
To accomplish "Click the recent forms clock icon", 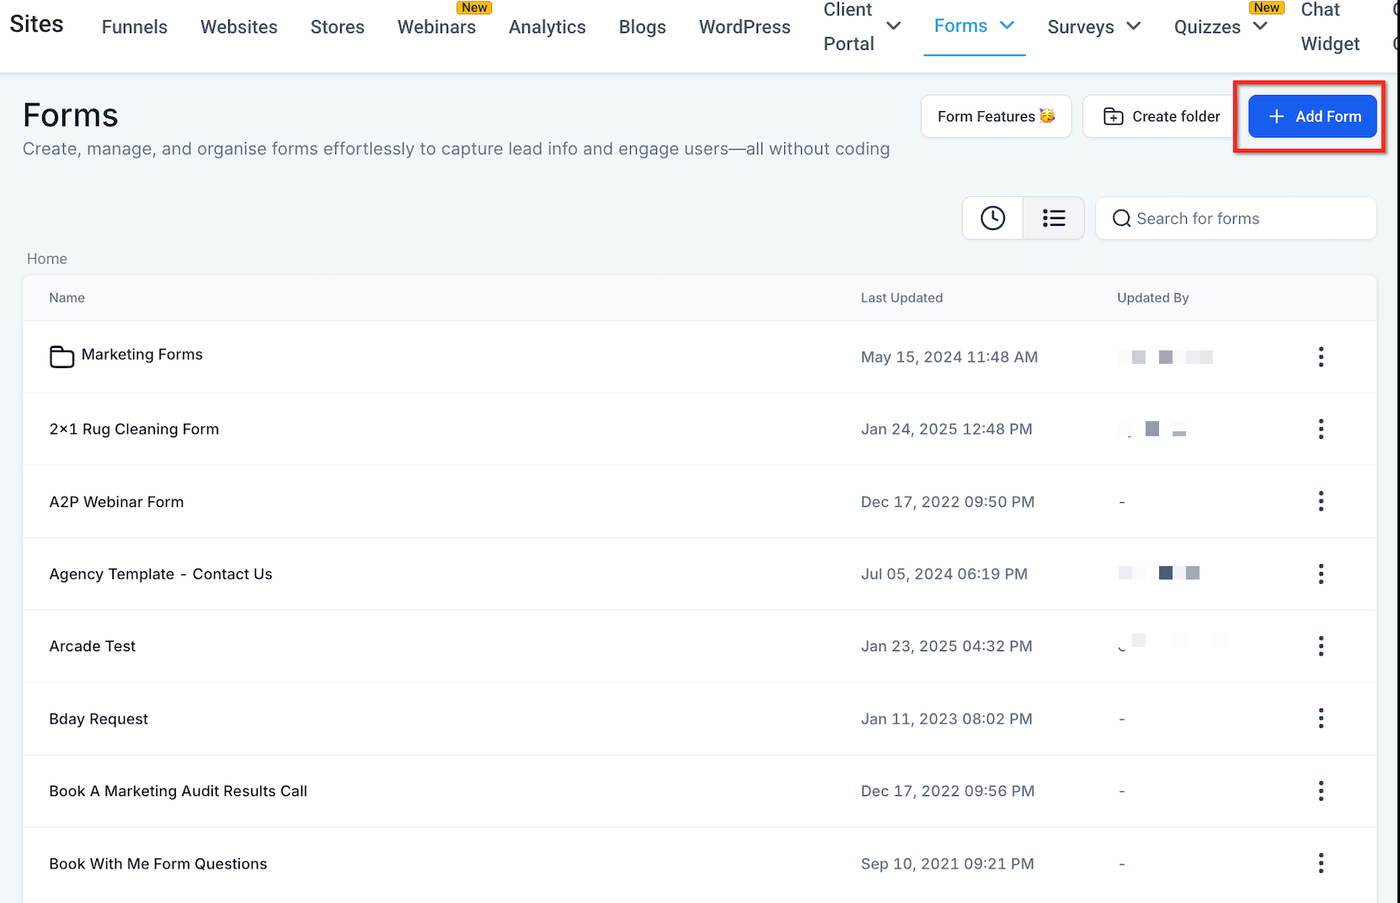I will tap(992, 218).
